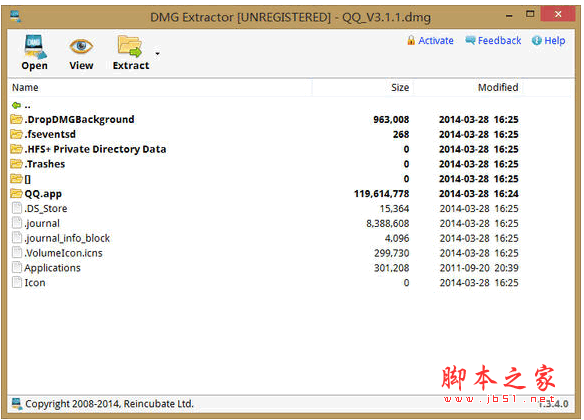Click the app icon in title bar
The image size is (584, 420).
pyautogui.click(x=16, y=16)
